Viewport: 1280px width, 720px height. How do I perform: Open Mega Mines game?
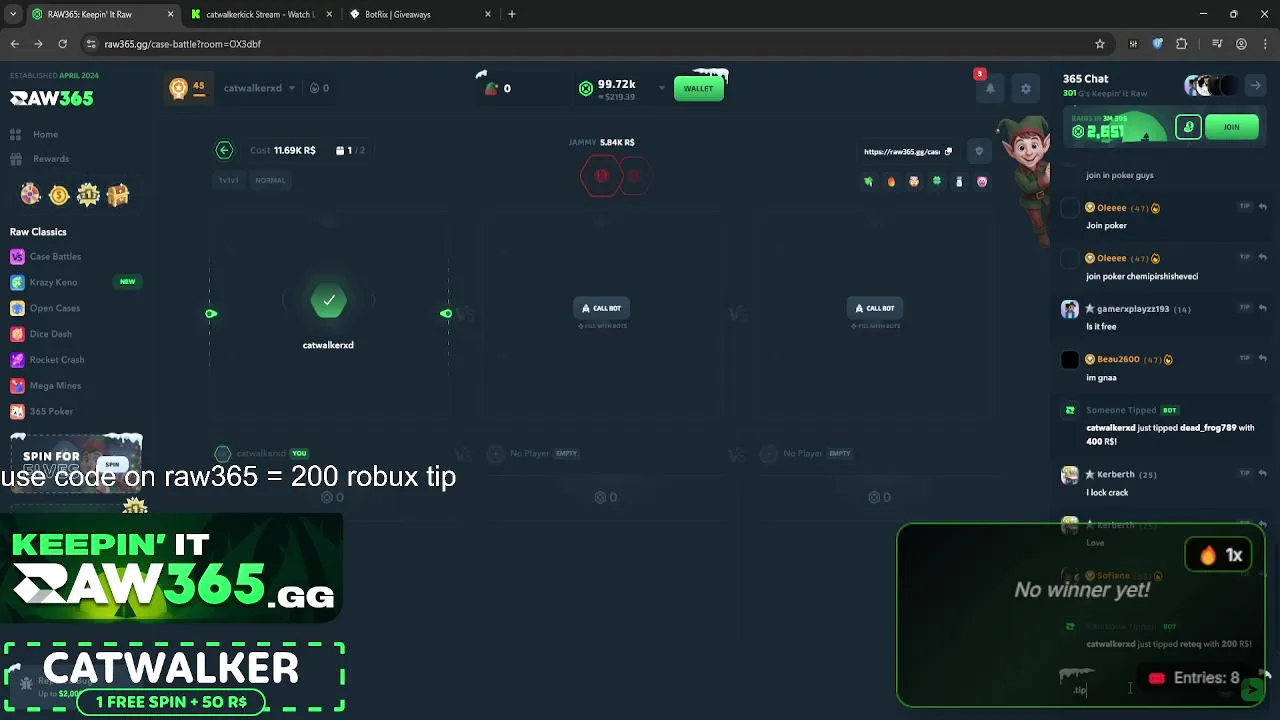46,386
